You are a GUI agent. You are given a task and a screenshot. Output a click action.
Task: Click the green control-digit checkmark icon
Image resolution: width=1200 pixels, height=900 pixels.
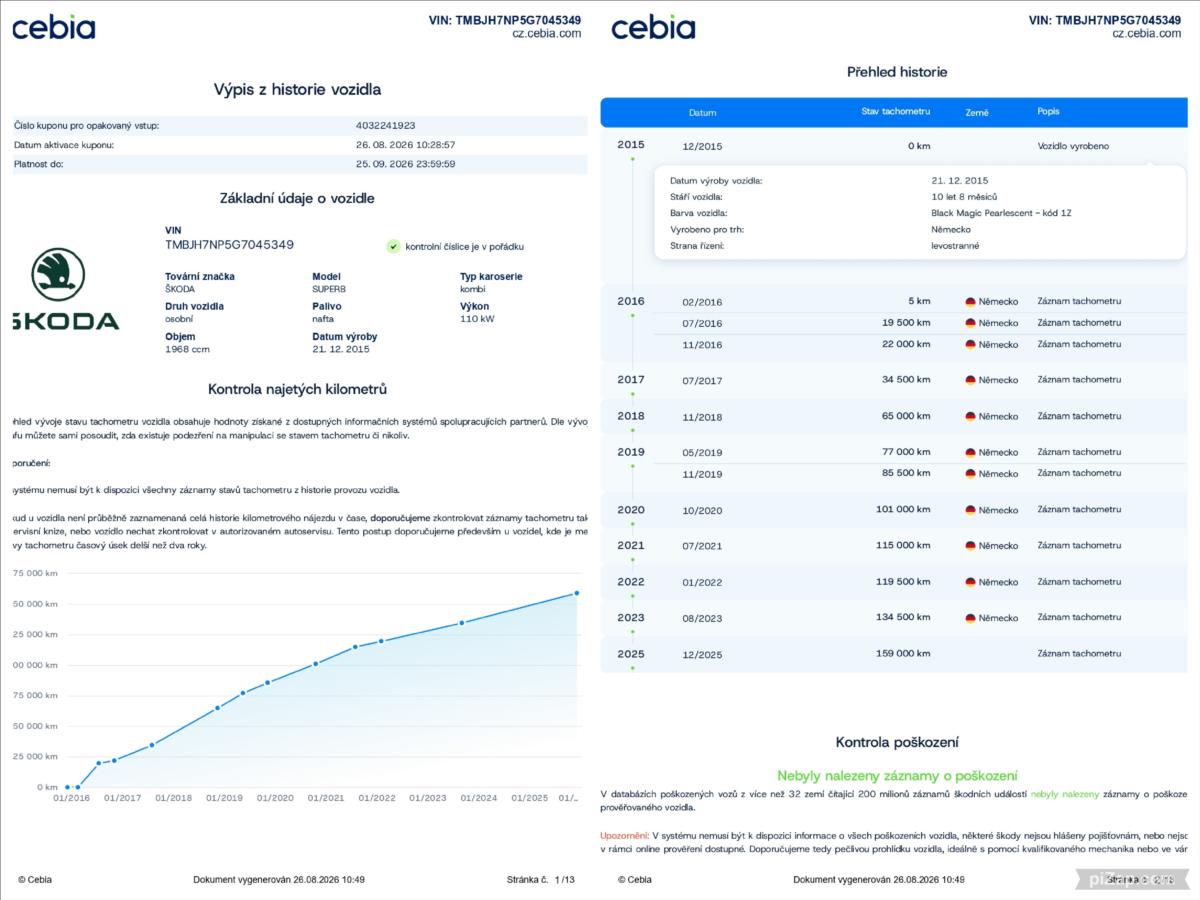[x=393, y=246]
